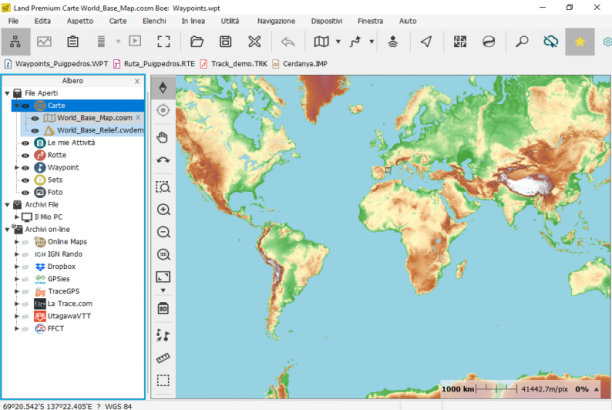
Task: Open the Carte menu
Action: (117, 21)
